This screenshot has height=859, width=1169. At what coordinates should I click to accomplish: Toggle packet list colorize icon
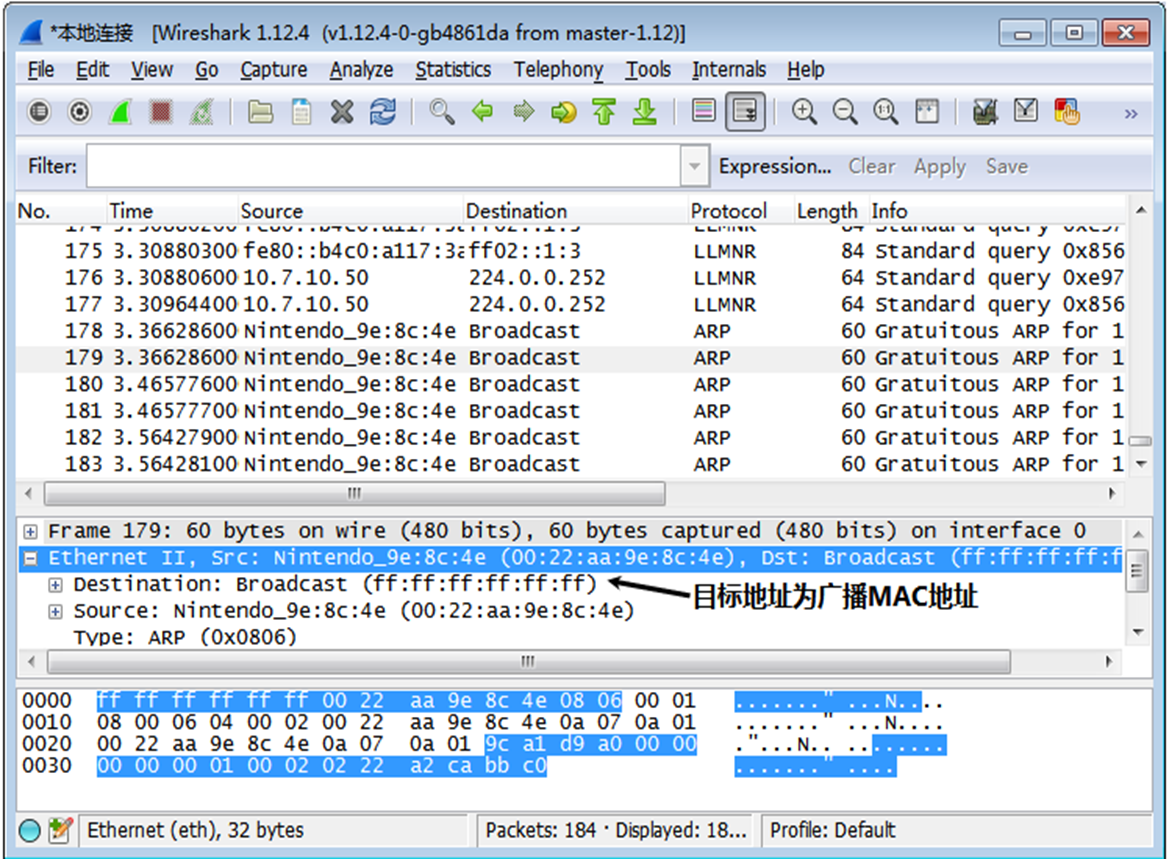(x=703, y=112)
